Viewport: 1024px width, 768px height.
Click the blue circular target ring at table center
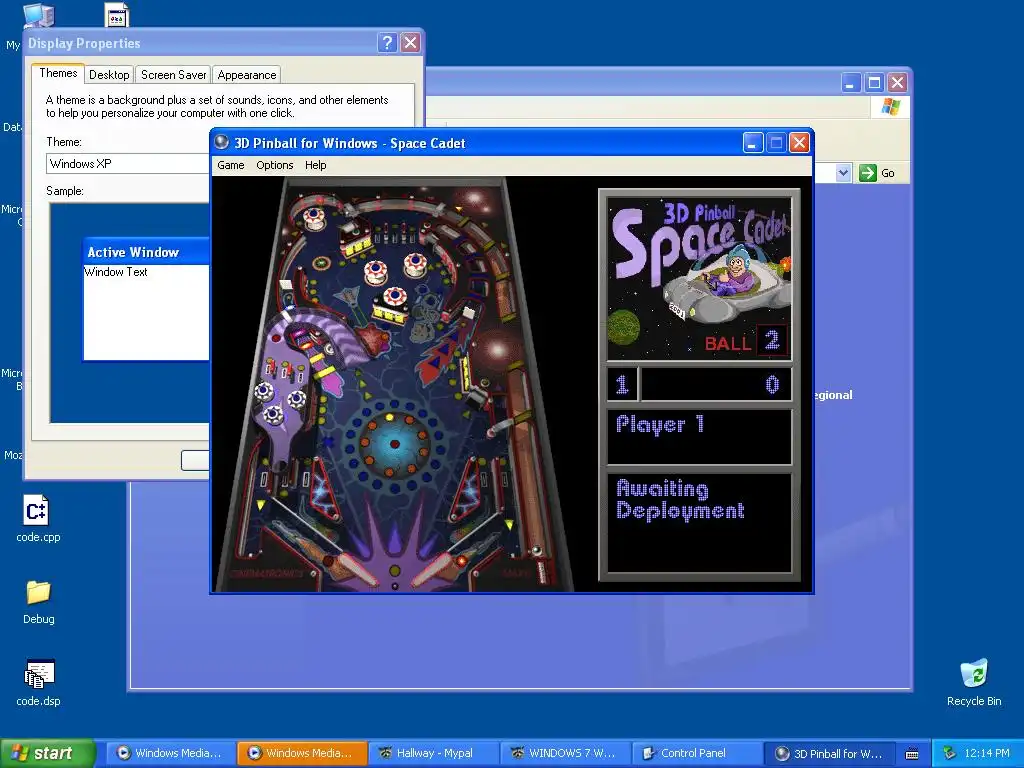394,444
